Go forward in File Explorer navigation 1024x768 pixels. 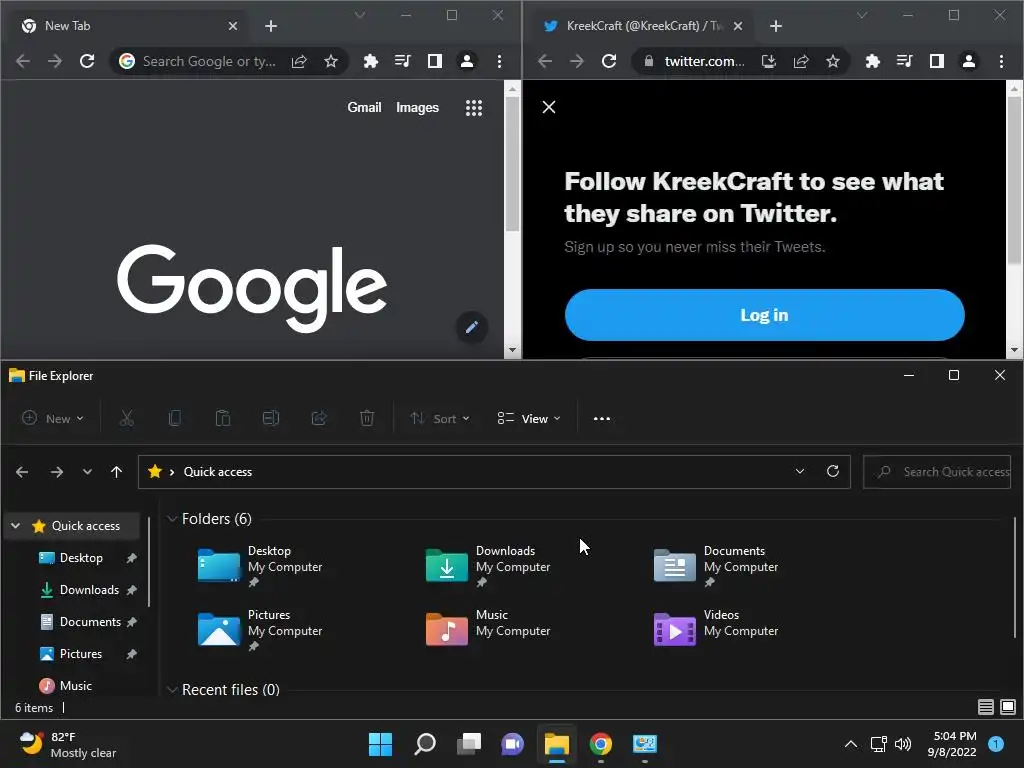pos(57,472)
